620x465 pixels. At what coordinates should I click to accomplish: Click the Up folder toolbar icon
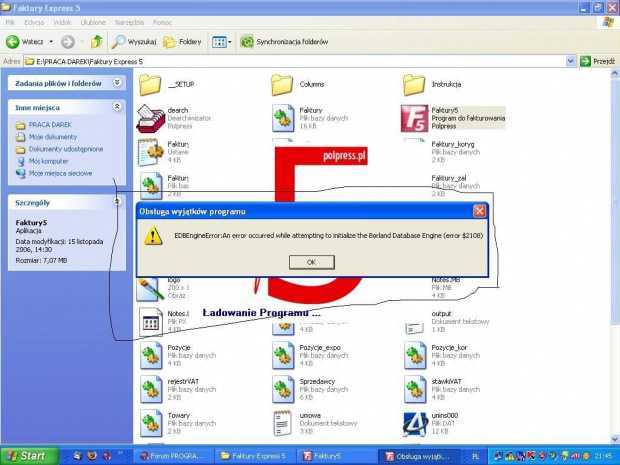96,42
